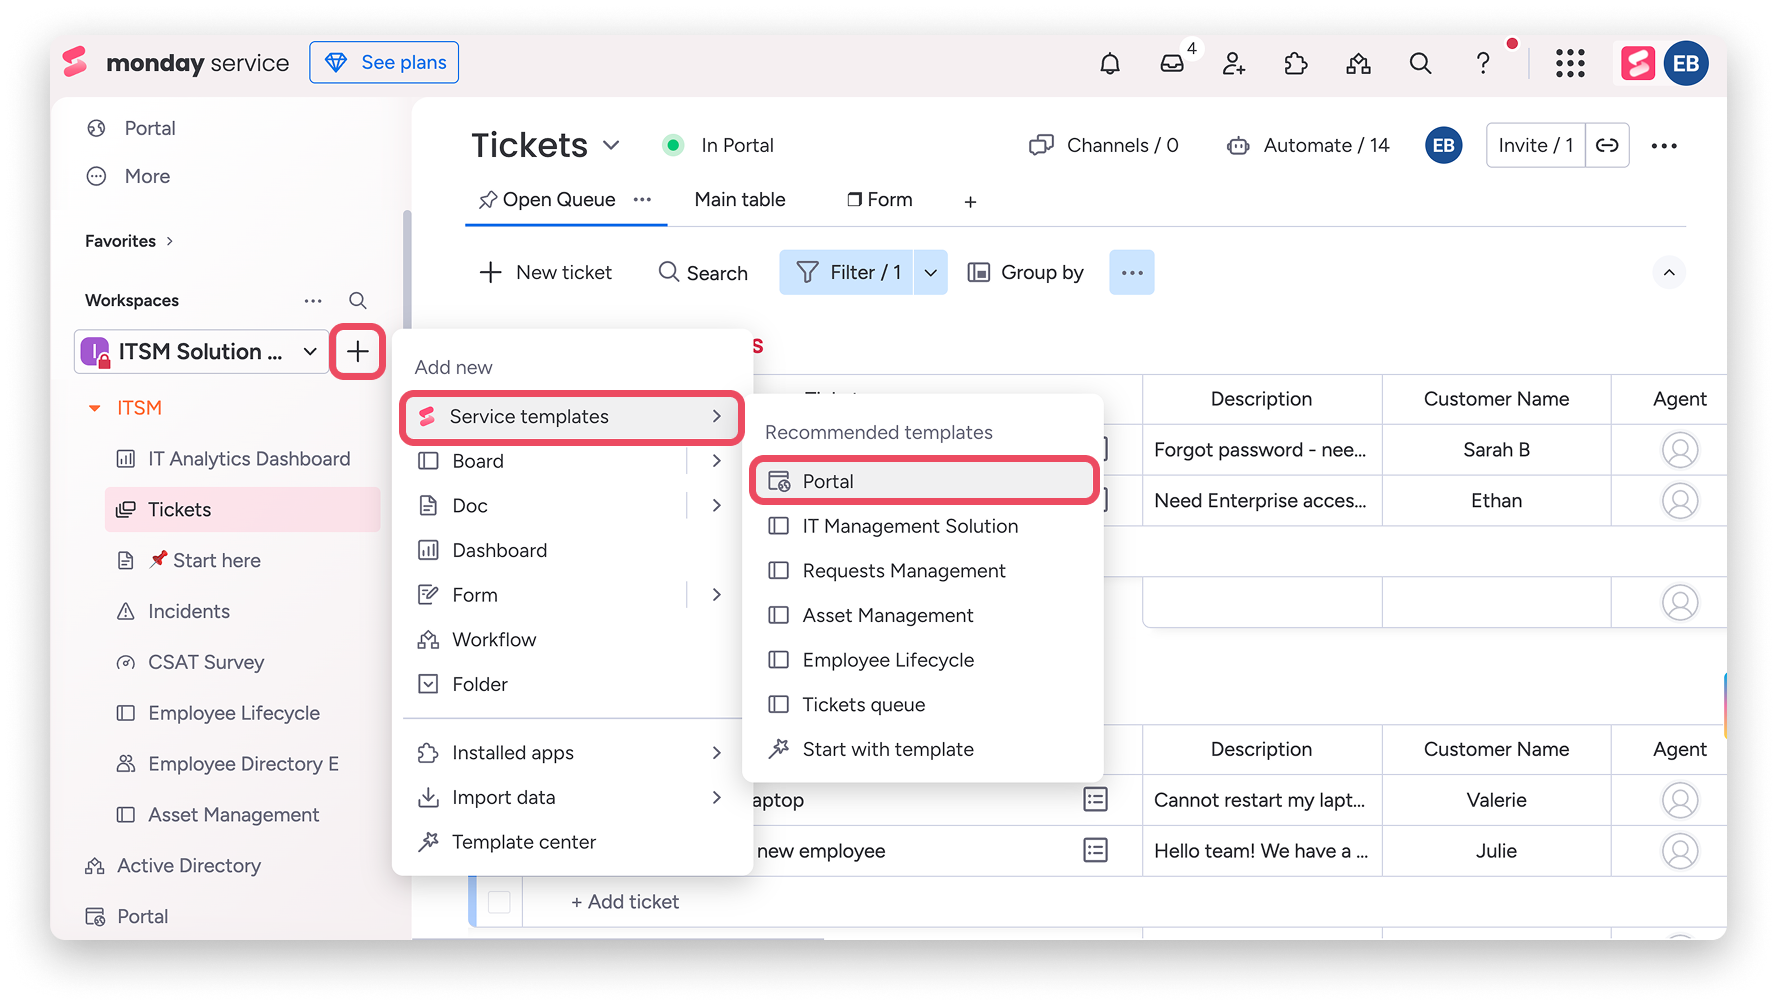Open the apps puzzle piece icon
The width and height of the screenshot is (1777, 1005).
coord(1296,64)
